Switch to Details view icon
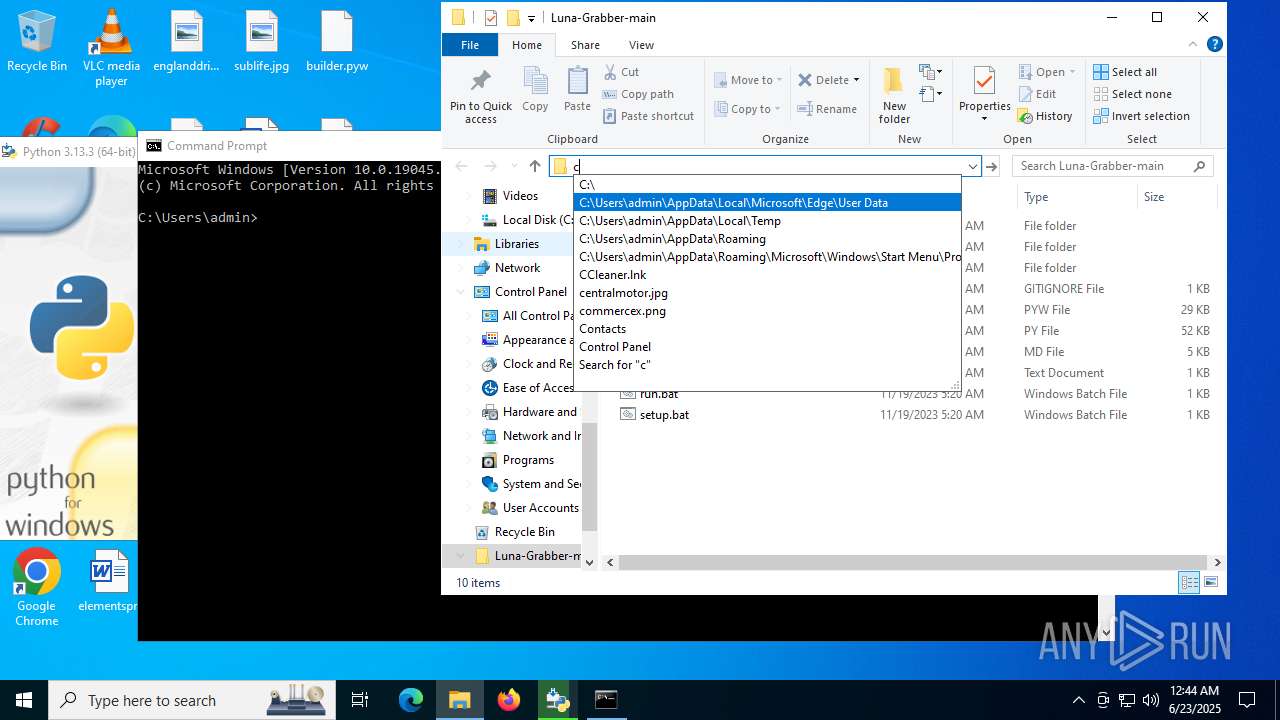The height and width of the screenshot is (720, 1280). tap(1189, 583)
